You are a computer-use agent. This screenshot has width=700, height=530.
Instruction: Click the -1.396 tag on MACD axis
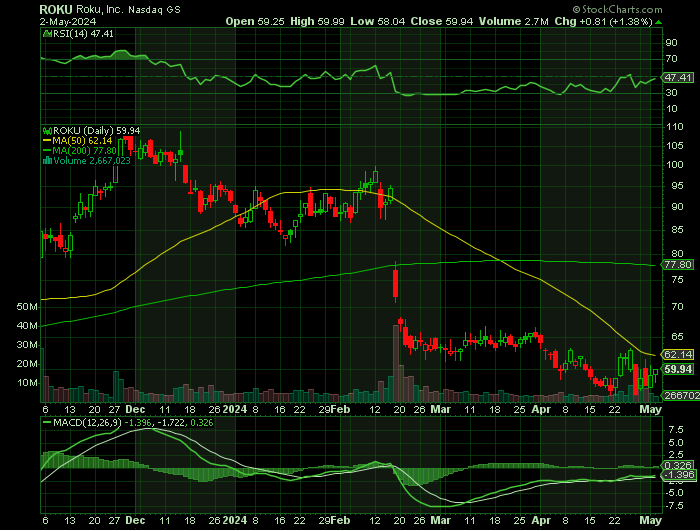[679, 475]
